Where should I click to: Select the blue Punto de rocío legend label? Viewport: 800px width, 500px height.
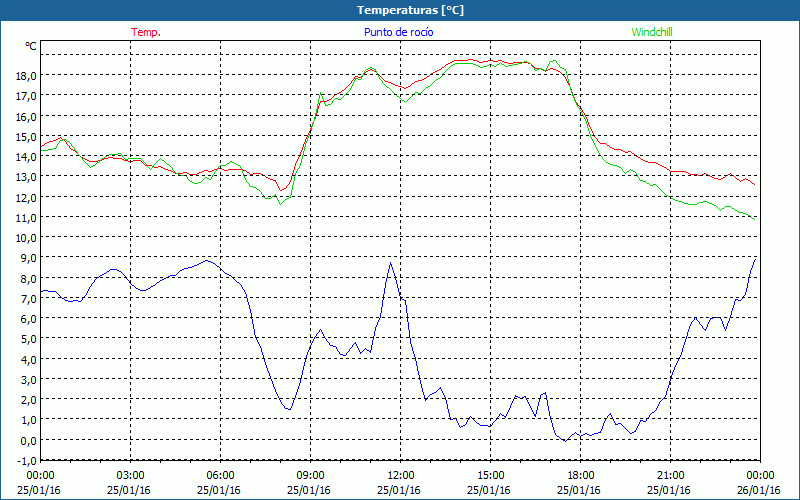(x=398, y=32)
